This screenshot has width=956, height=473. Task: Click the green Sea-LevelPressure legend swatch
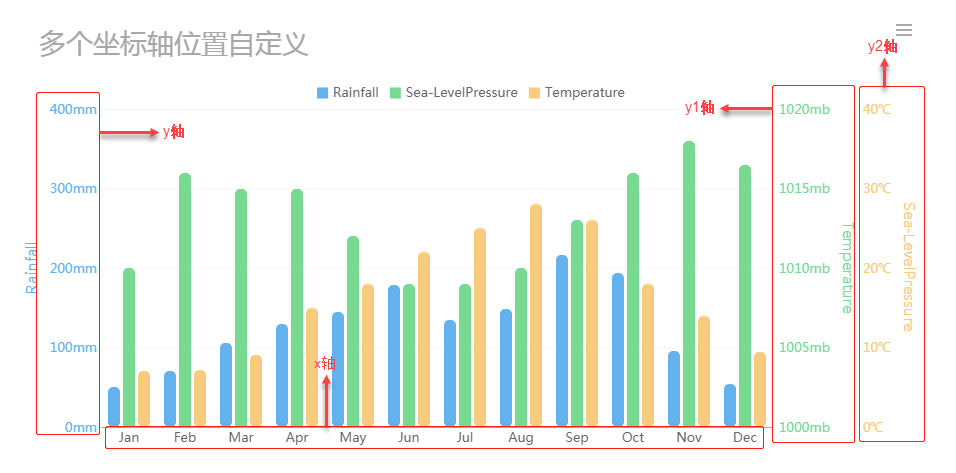click(395, 93)
